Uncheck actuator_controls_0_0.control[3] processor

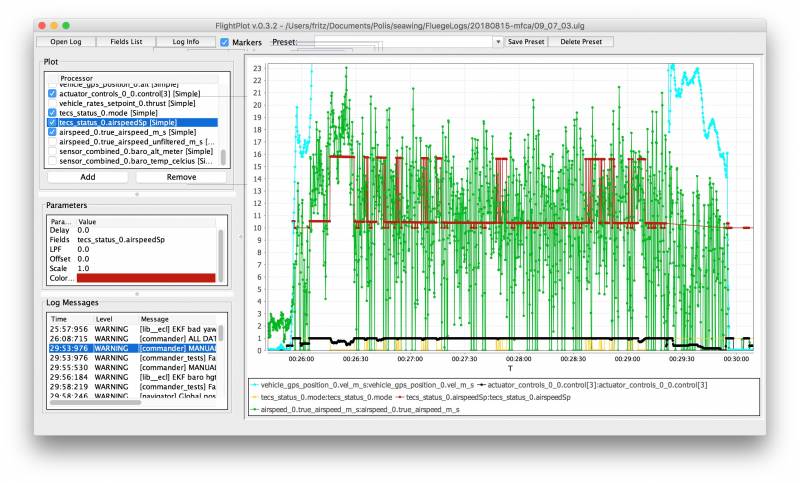pyautogui.click(x=52, y=94)
